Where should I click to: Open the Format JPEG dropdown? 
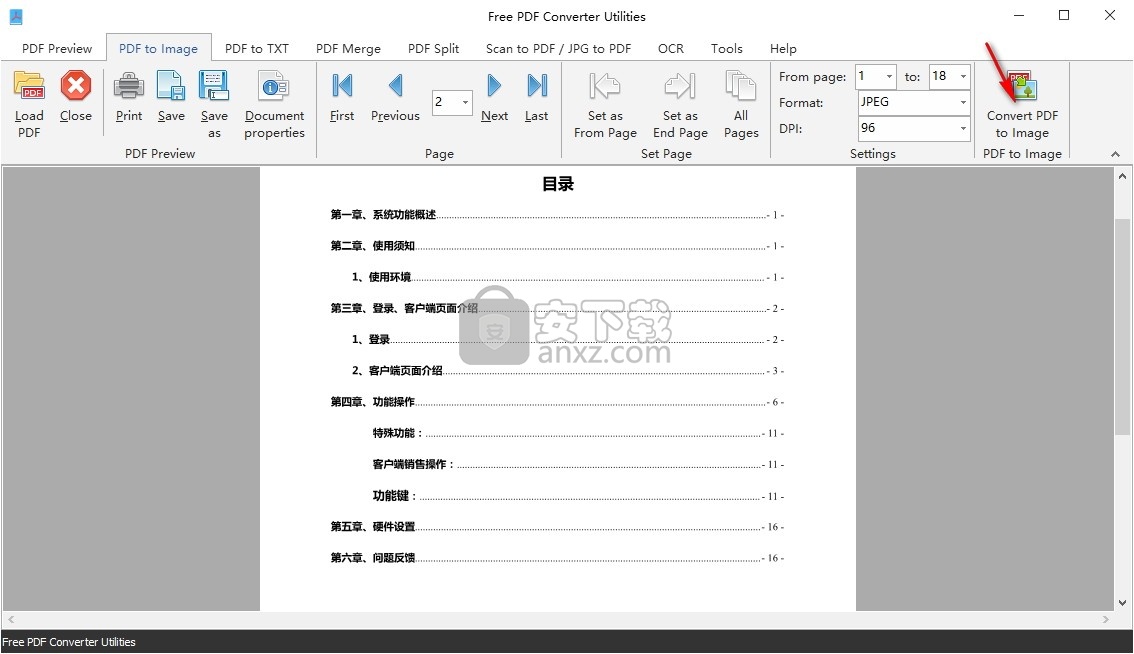pyautogui.click(x=963, y=102)
